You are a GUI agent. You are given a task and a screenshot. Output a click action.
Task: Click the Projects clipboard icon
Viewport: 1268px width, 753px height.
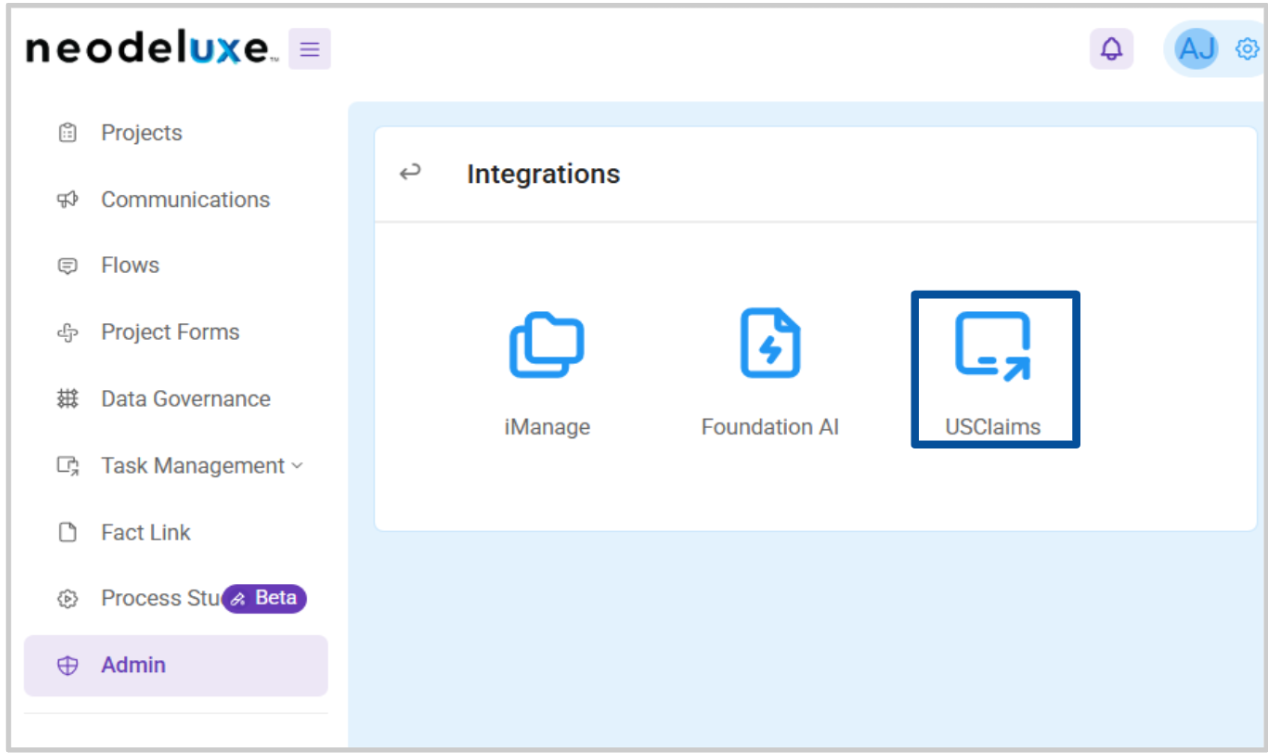[67, 133]
